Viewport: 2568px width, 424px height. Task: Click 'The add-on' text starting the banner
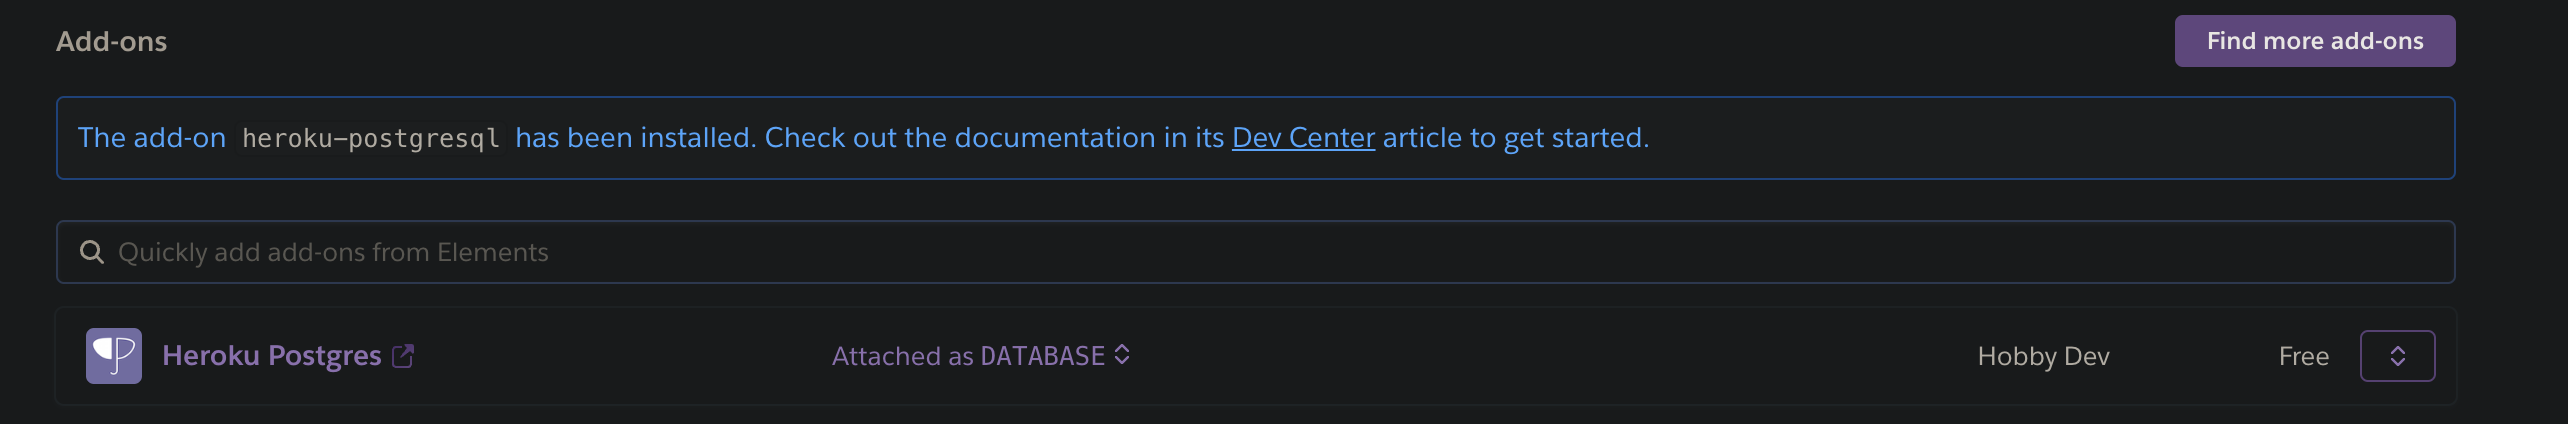152,138
